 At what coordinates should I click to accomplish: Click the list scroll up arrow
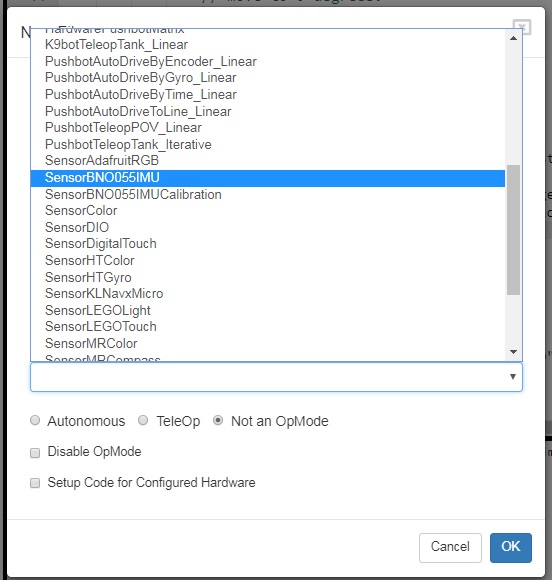(513, 38)
